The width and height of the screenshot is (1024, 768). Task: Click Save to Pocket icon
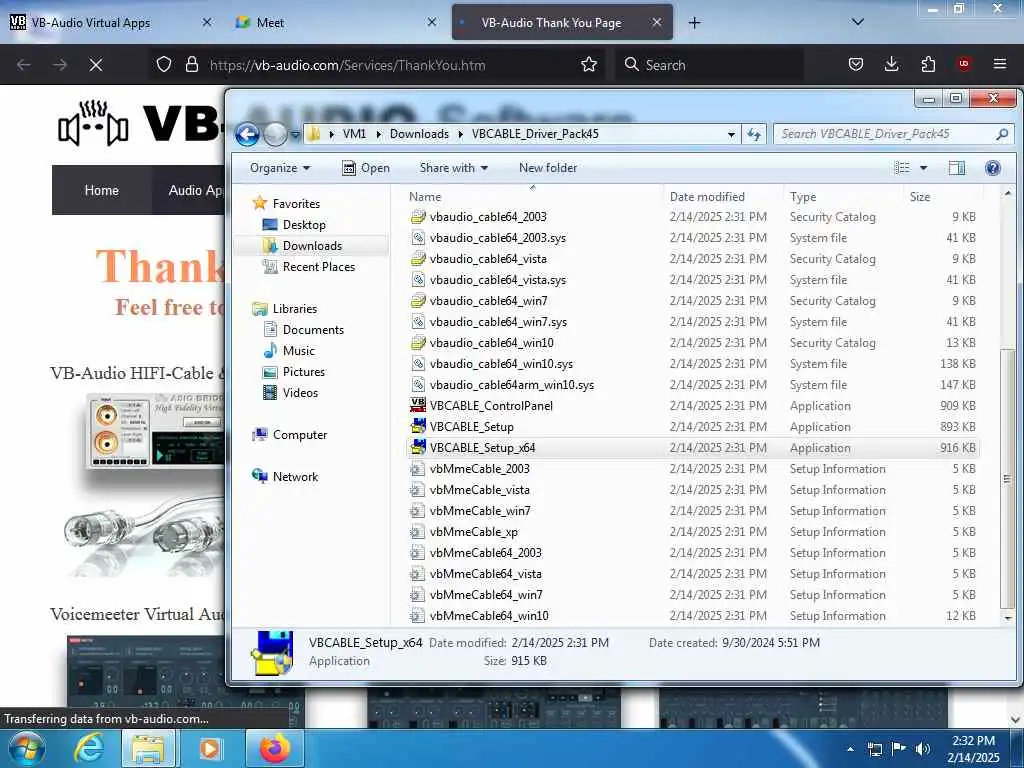856,64
